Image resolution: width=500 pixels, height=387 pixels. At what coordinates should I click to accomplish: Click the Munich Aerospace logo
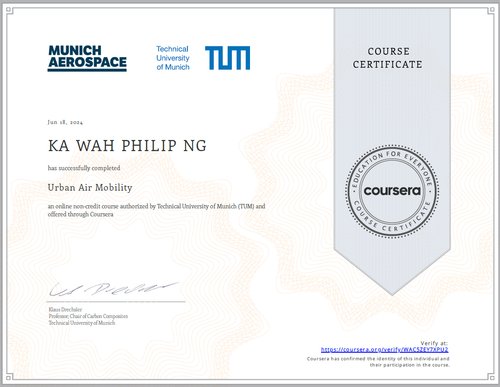(87, 58)
